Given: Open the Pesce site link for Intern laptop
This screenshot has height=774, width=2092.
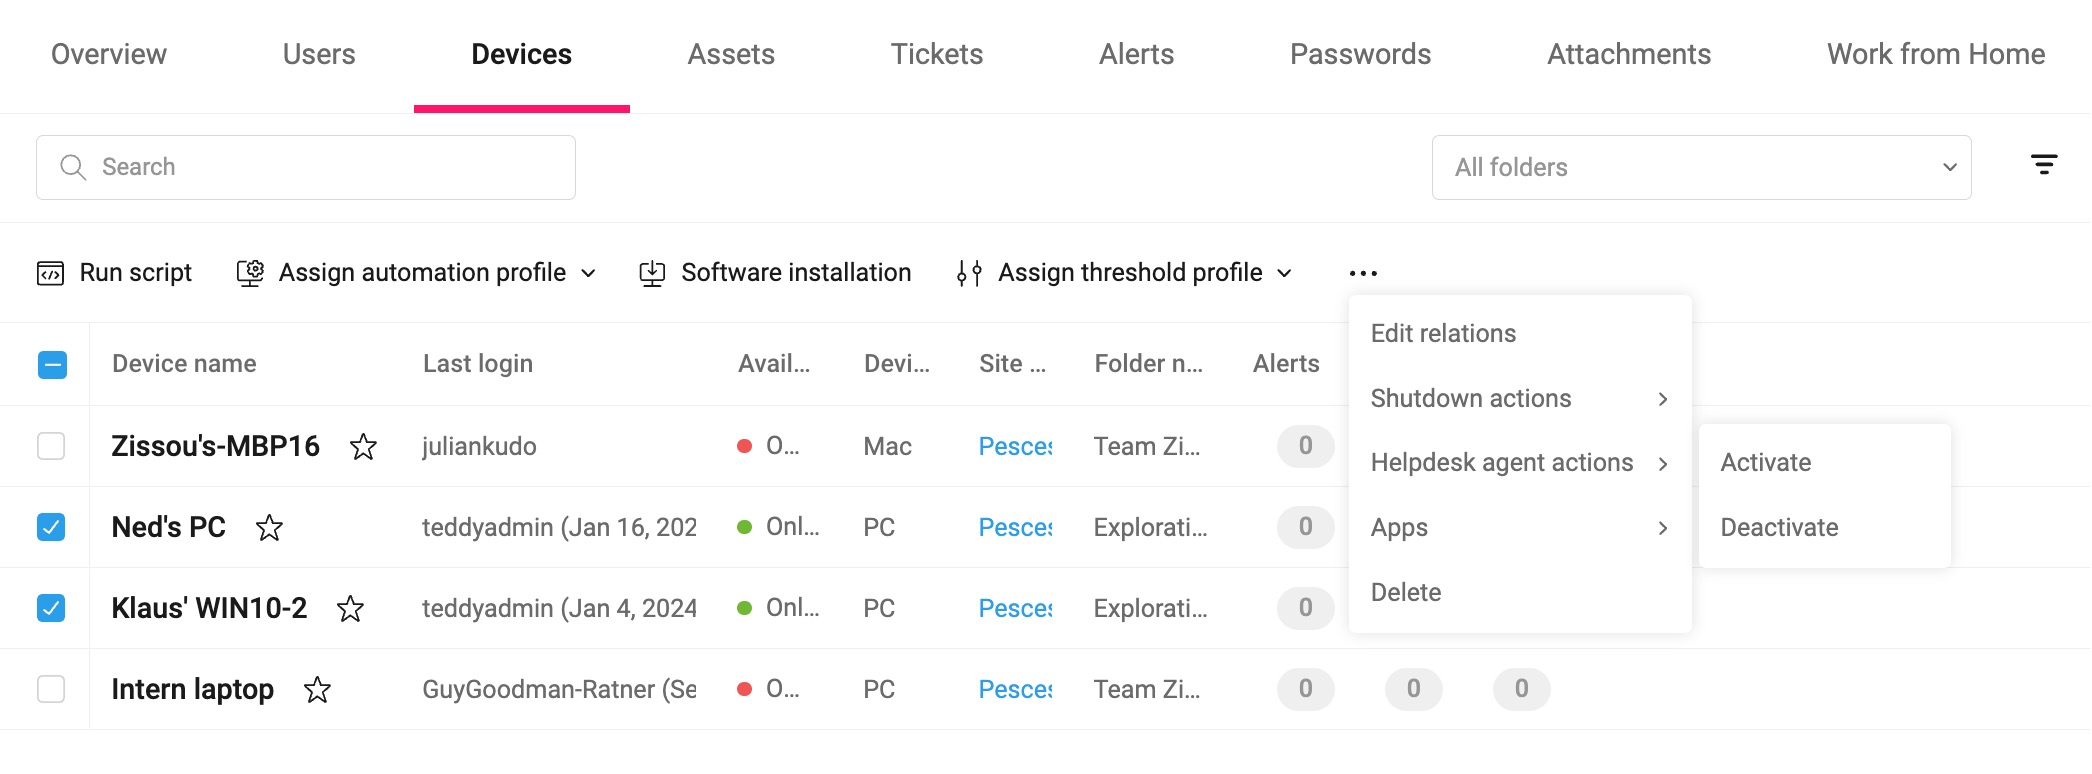Looking at the screenshot, I should tap(1015, 689).
